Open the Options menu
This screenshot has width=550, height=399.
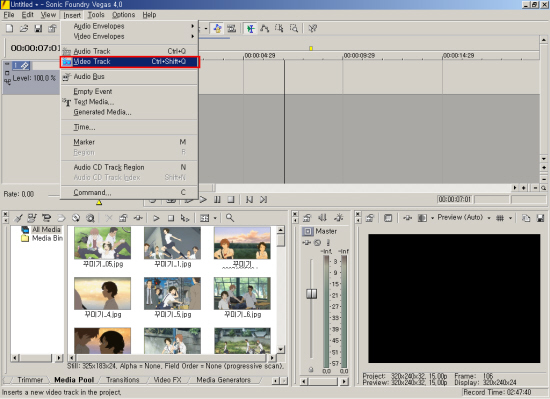[x=123, y=15]
